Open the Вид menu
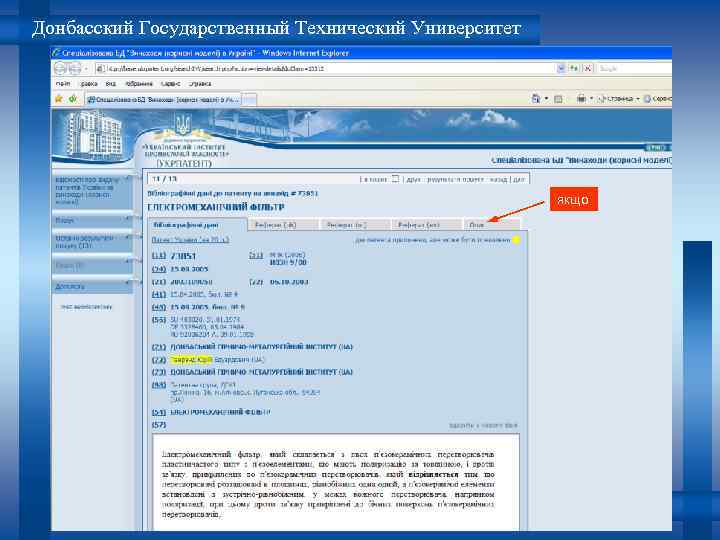The width and height of the screenshot is (720, 540). click(x=111, y=84)
